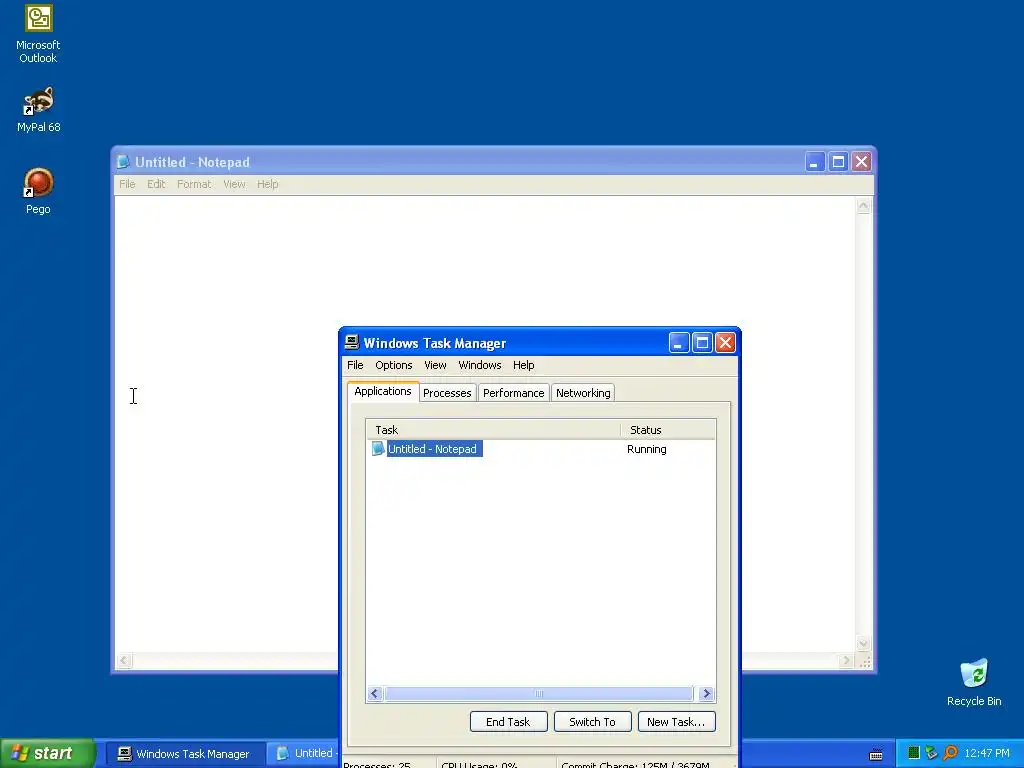Select the Untitled - Notepad task row

541,449
